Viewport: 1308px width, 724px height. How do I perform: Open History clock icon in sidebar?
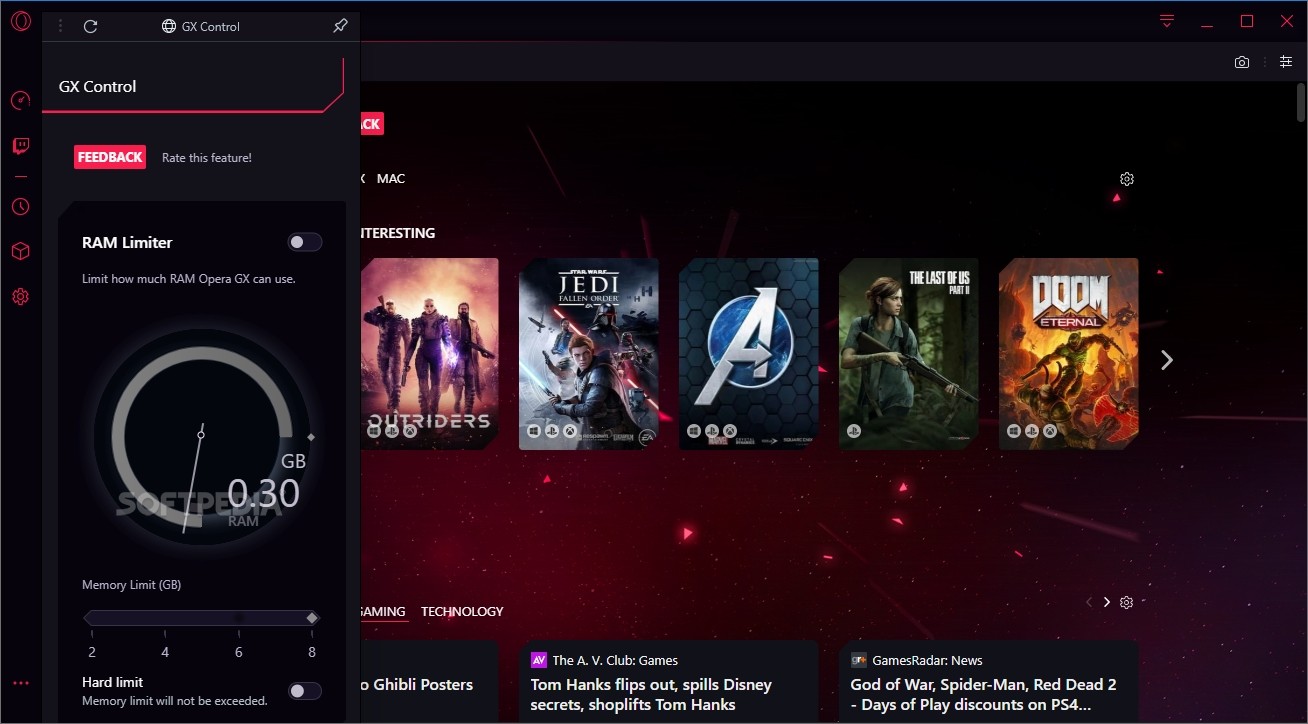coord(20,207)
